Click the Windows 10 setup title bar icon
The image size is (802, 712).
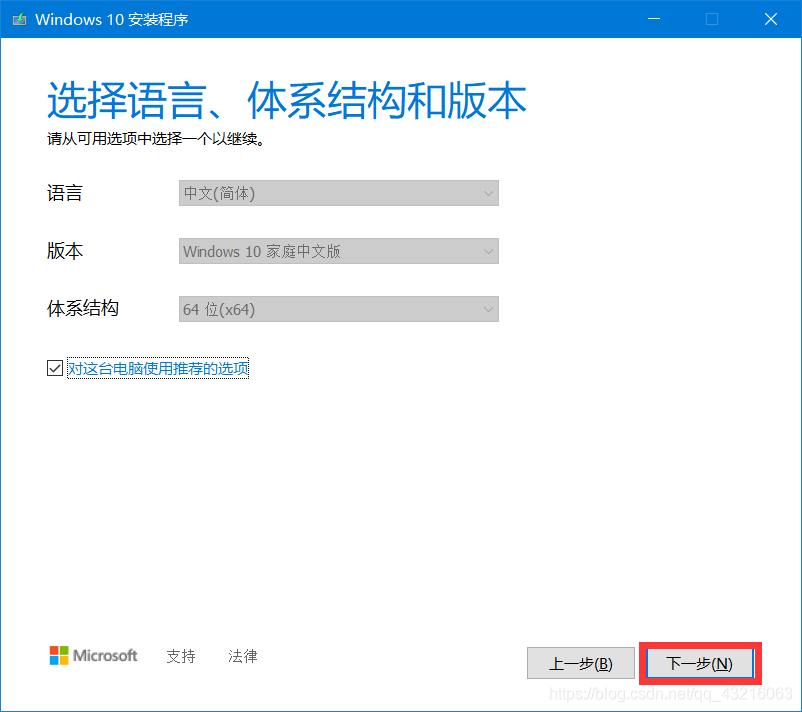[19, 19]
